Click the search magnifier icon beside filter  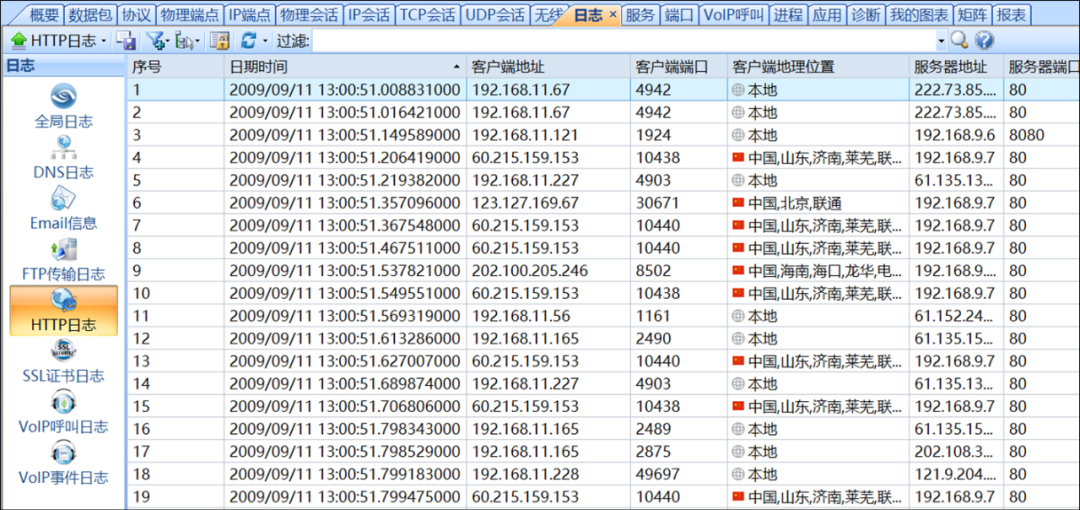(959, 41)
